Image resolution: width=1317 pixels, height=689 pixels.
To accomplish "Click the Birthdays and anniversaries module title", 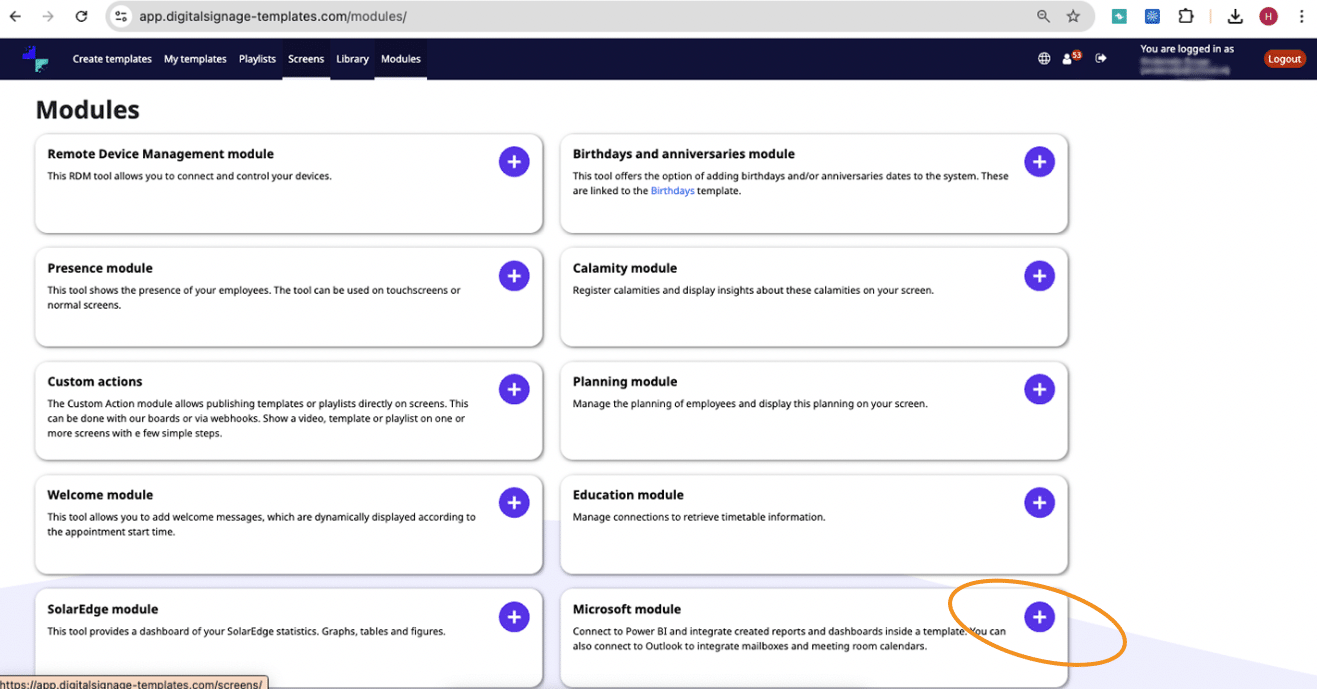I will tap(684, 154).
